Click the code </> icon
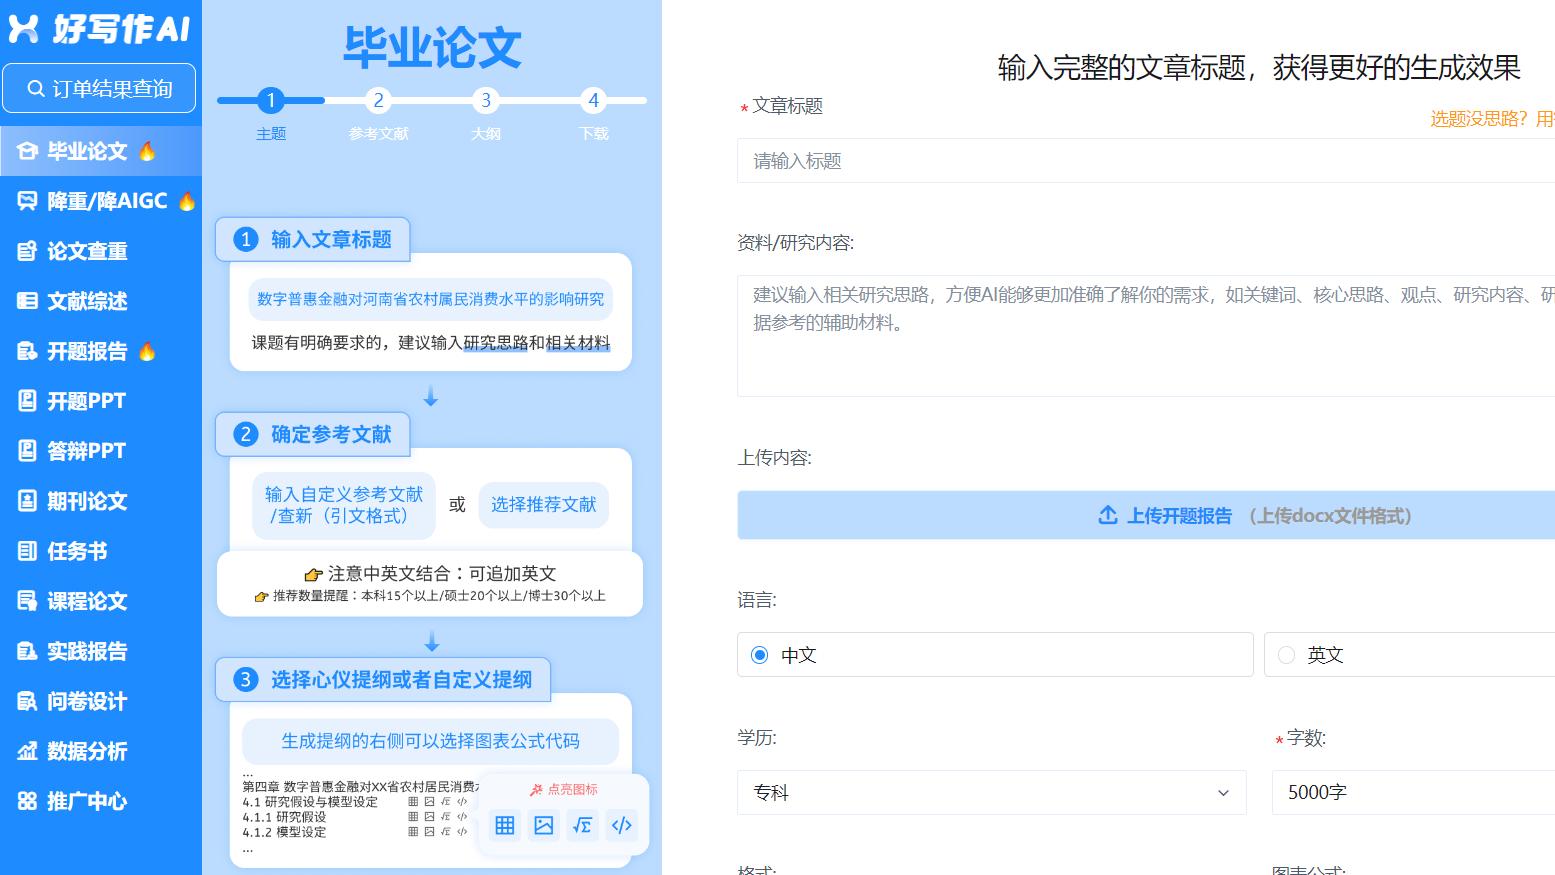 pyautogui.click(x=621, y=825)
